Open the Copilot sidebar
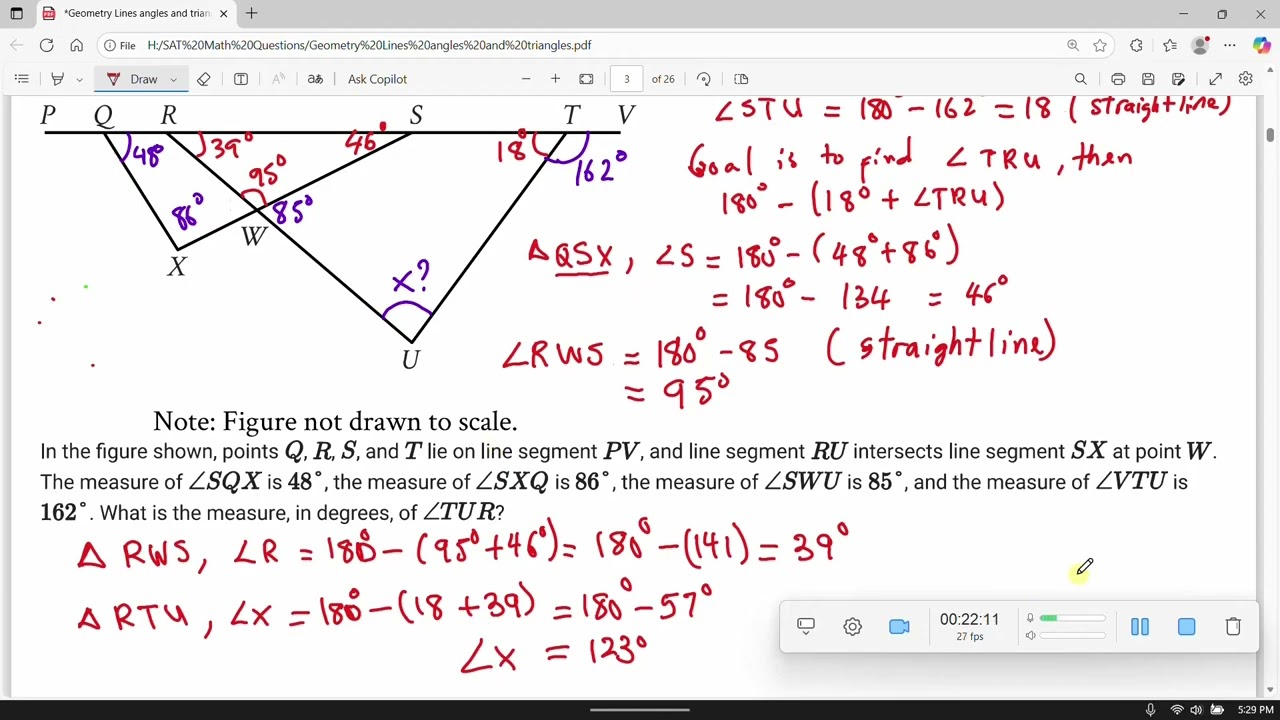This screenshot has height=720, width=1280. click(1261, 45)
